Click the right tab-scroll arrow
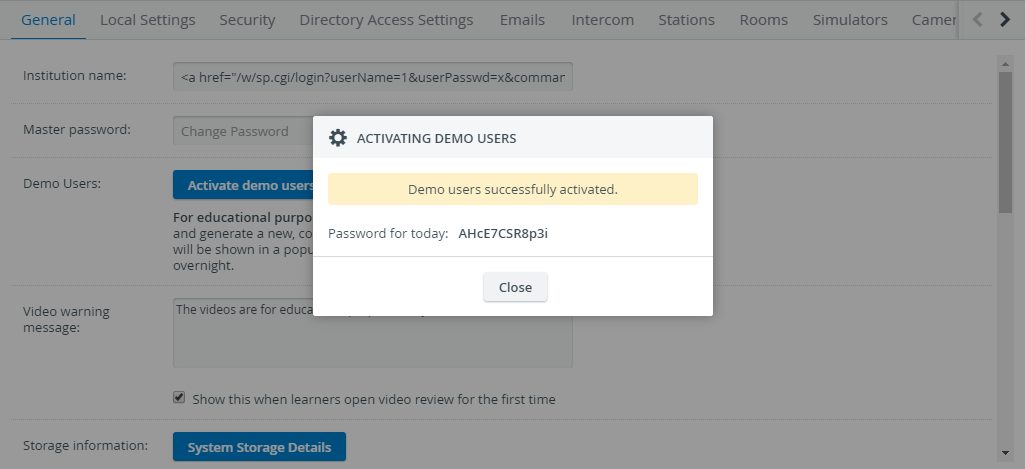The width and height of the screenshot is (1025, 469). point(1005,20)
